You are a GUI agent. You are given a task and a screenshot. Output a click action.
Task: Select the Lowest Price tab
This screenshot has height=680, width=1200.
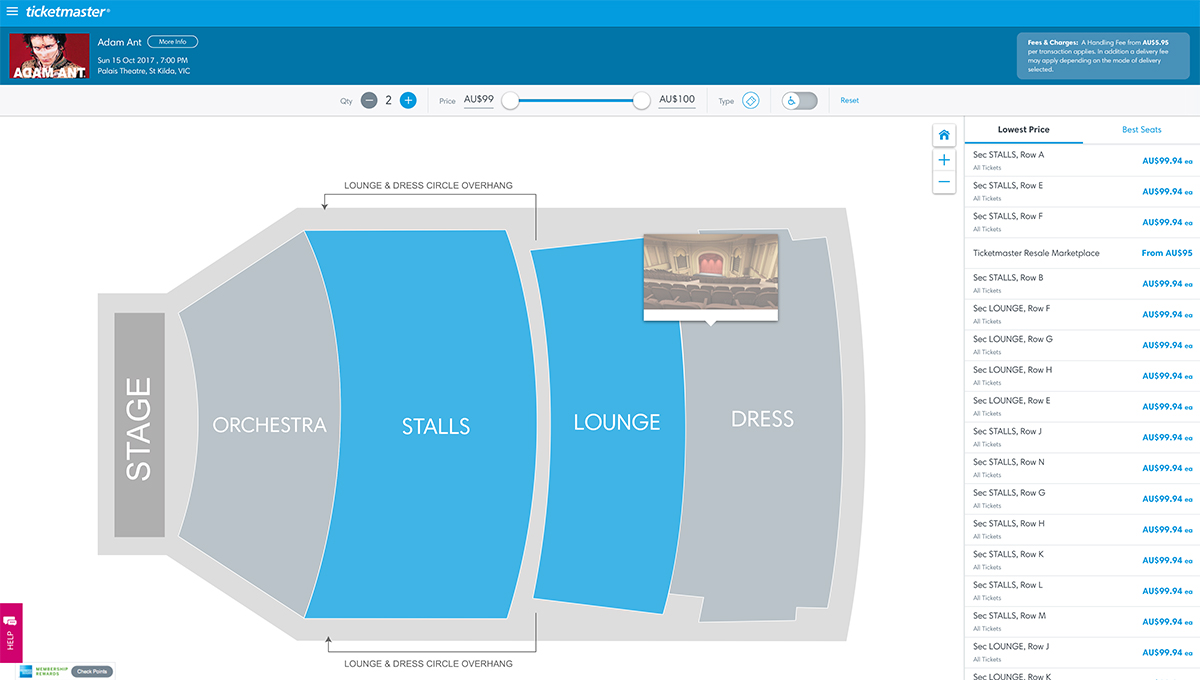click(1023, 130)
